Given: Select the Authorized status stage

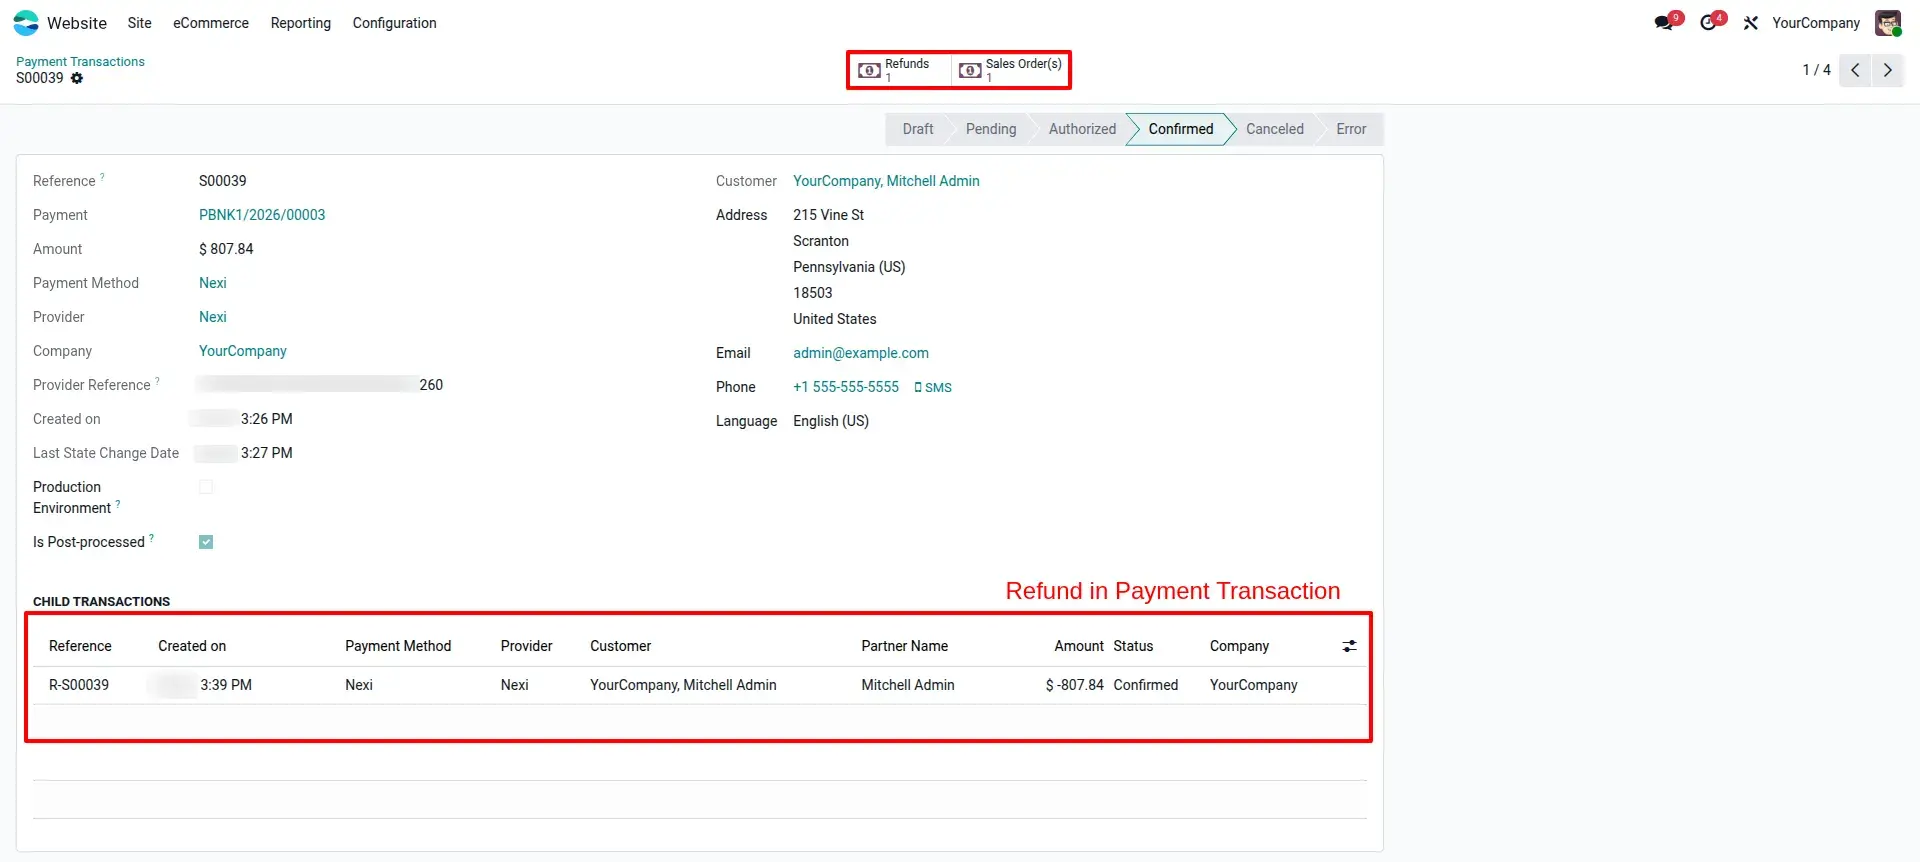Looking at the screenshot, I should point(1082,129).
